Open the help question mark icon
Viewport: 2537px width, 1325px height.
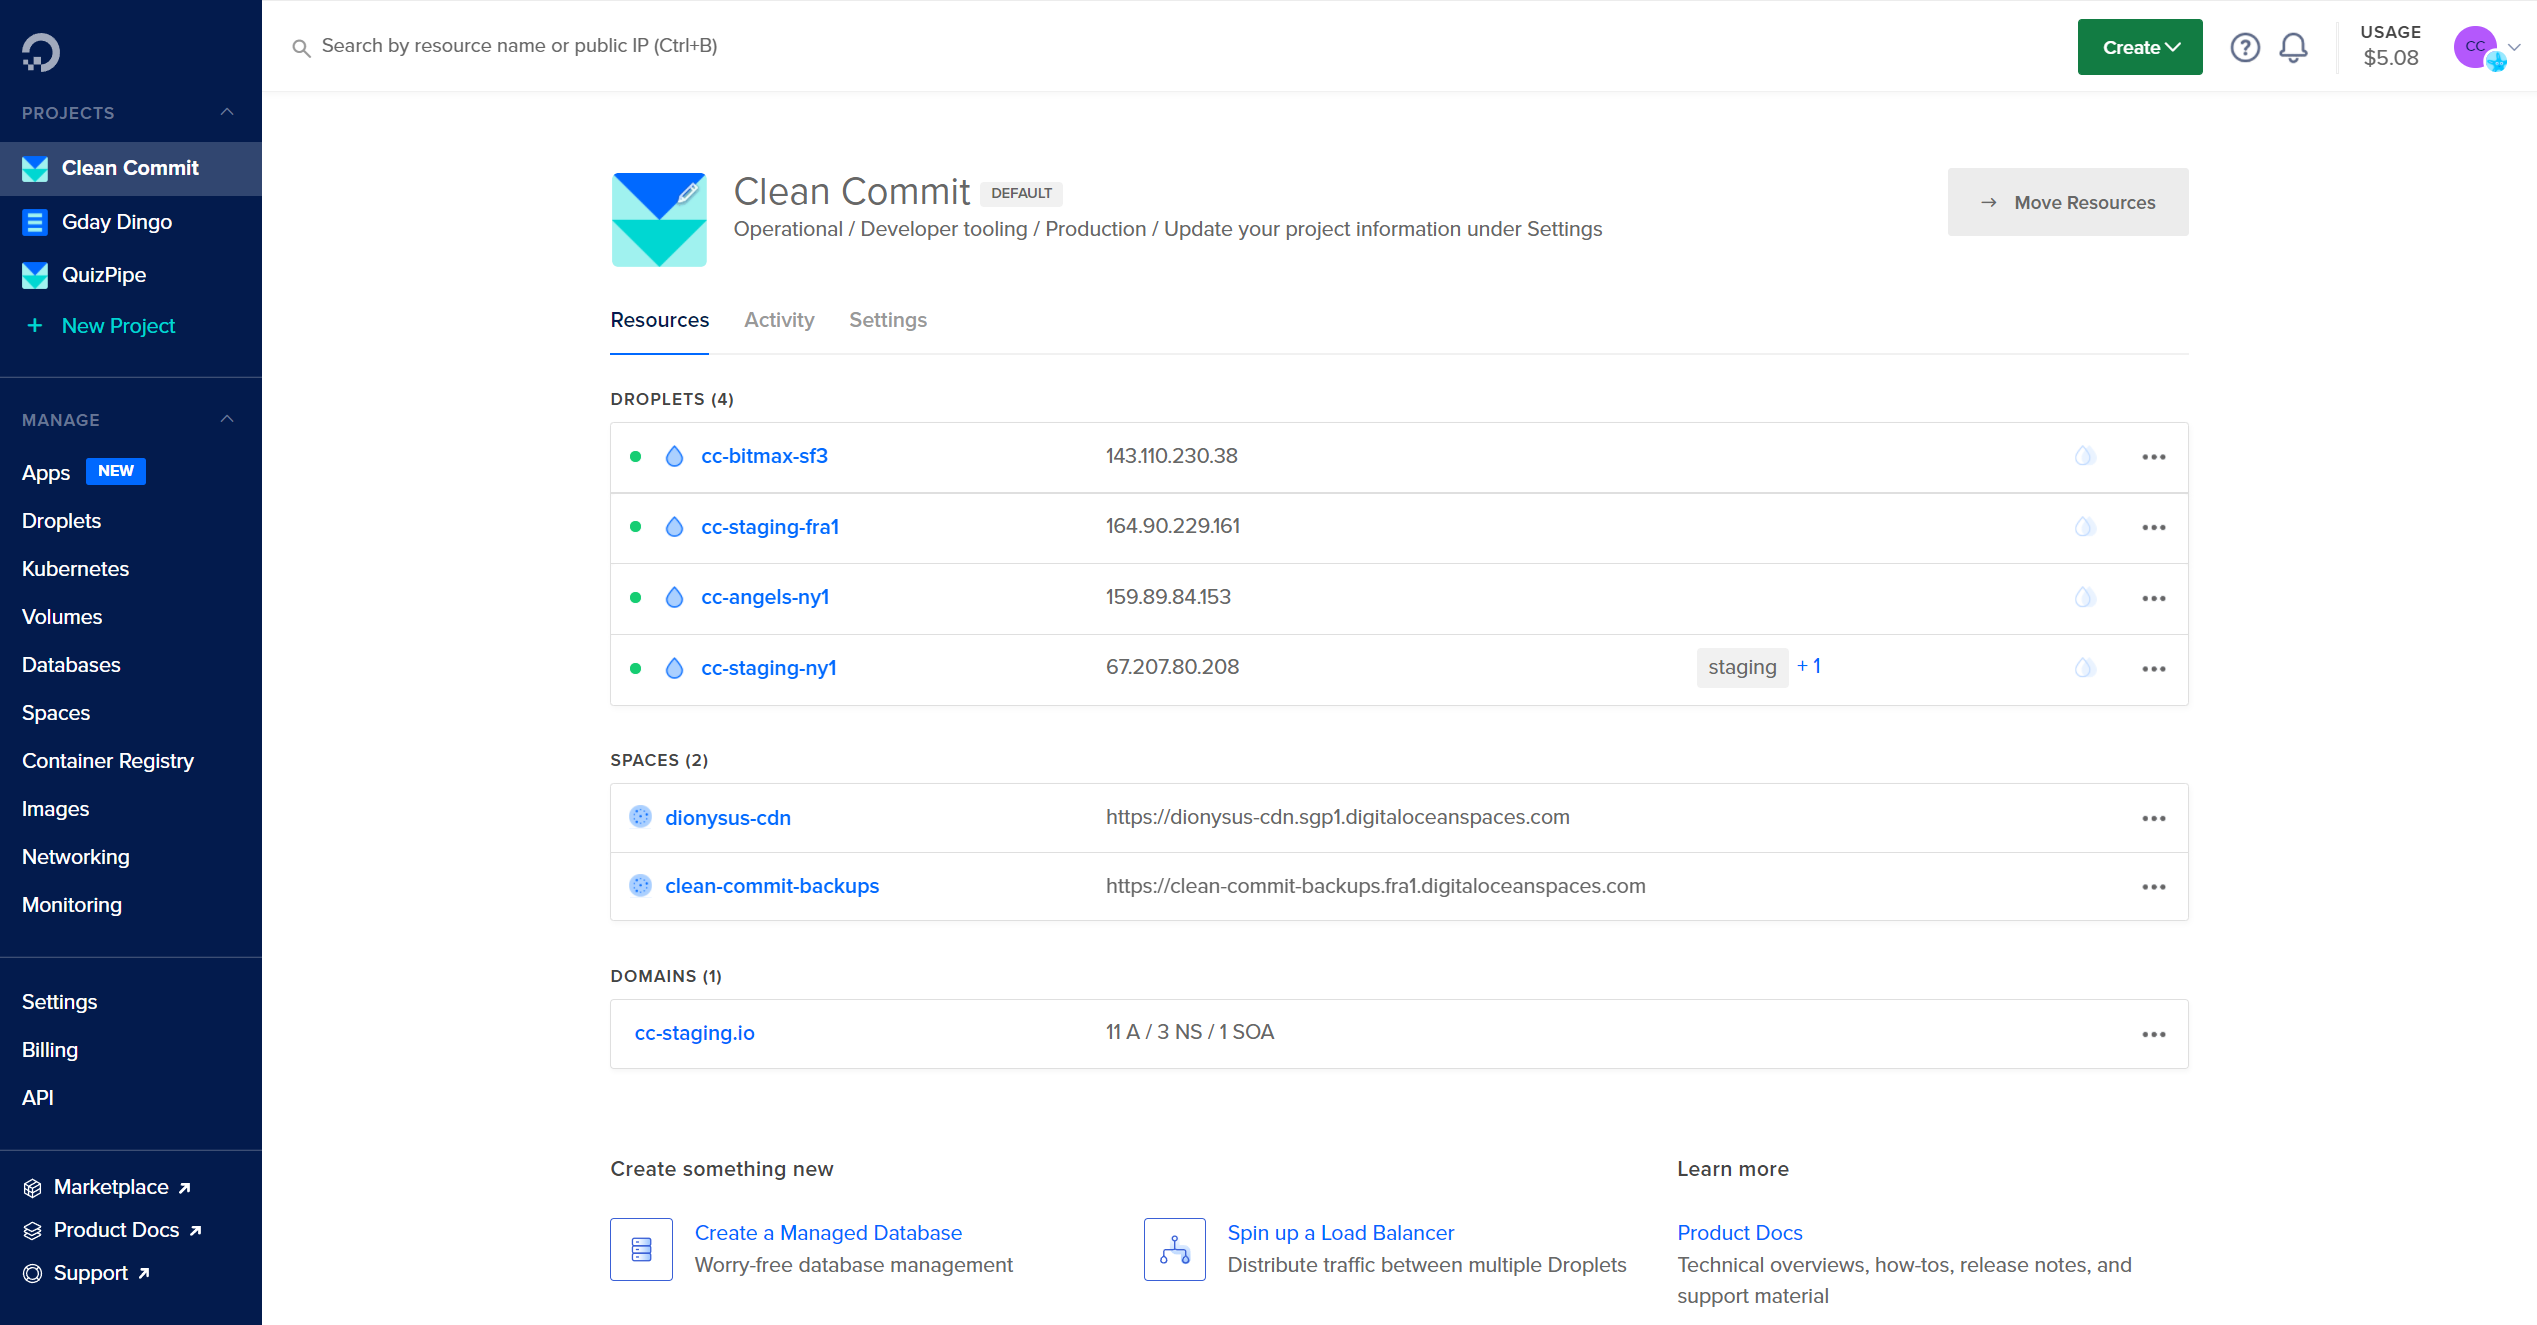(x=2245, y=47)
